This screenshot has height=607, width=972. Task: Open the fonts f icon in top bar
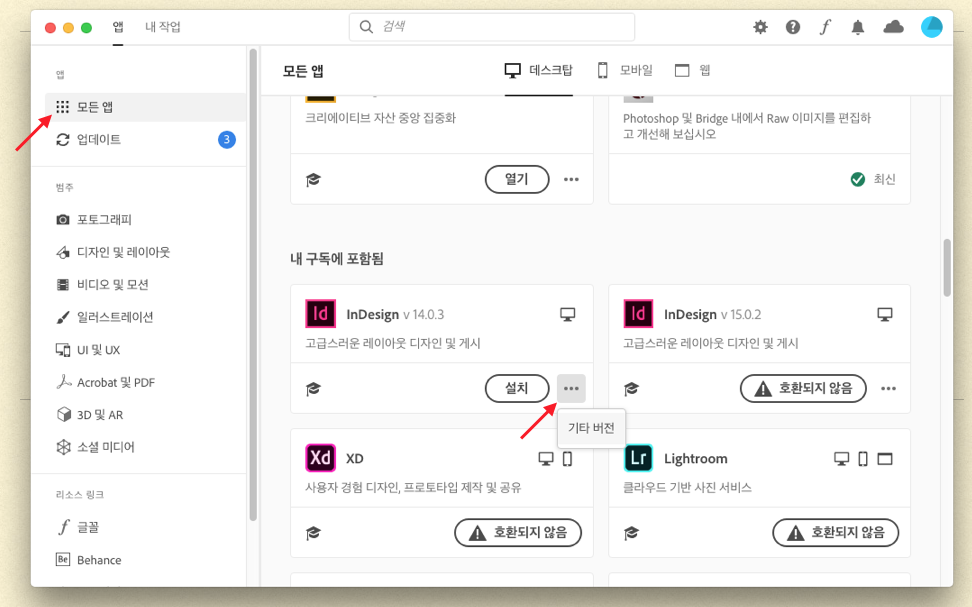(x=825, y=27)
